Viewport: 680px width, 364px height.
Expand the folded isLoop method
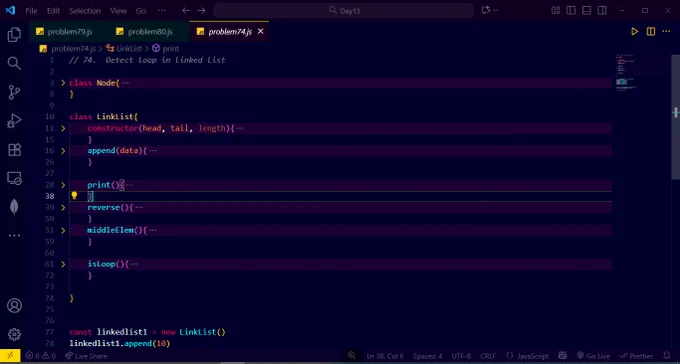click(63, 264)
